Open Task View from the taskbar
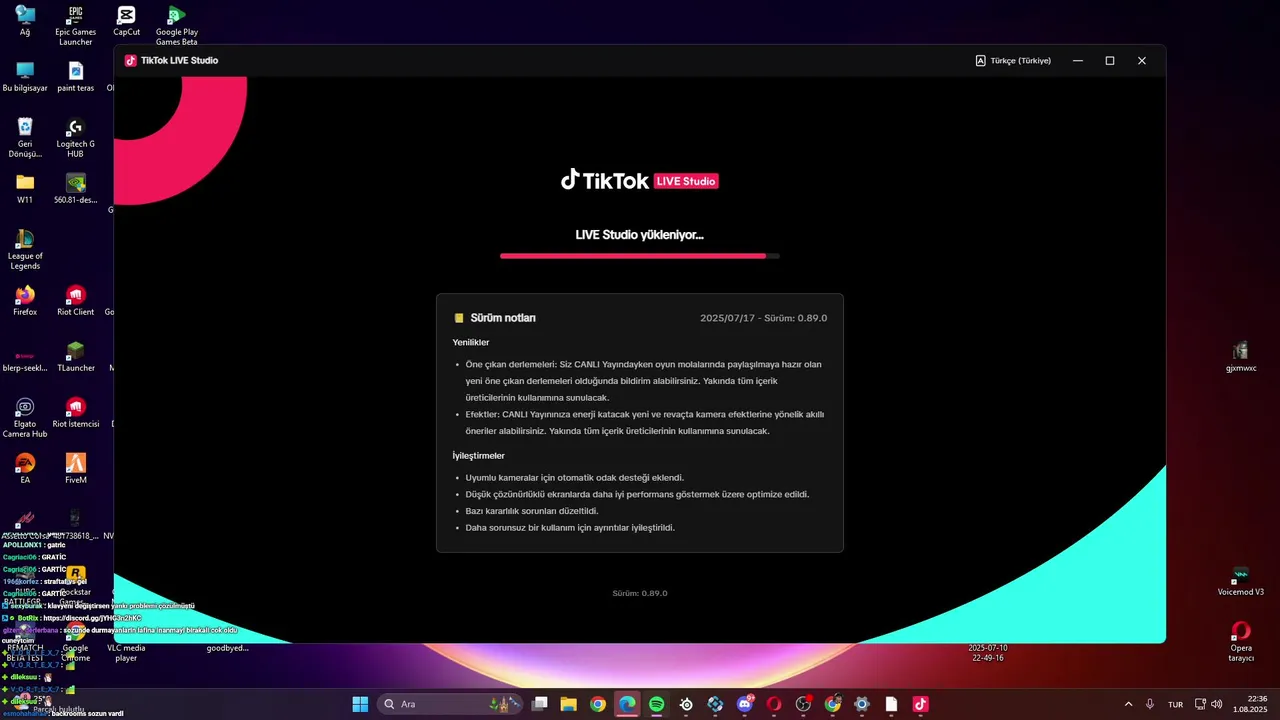Viewport: 1280px width, 720px height. pyautogui.click(x=540, y=704)
